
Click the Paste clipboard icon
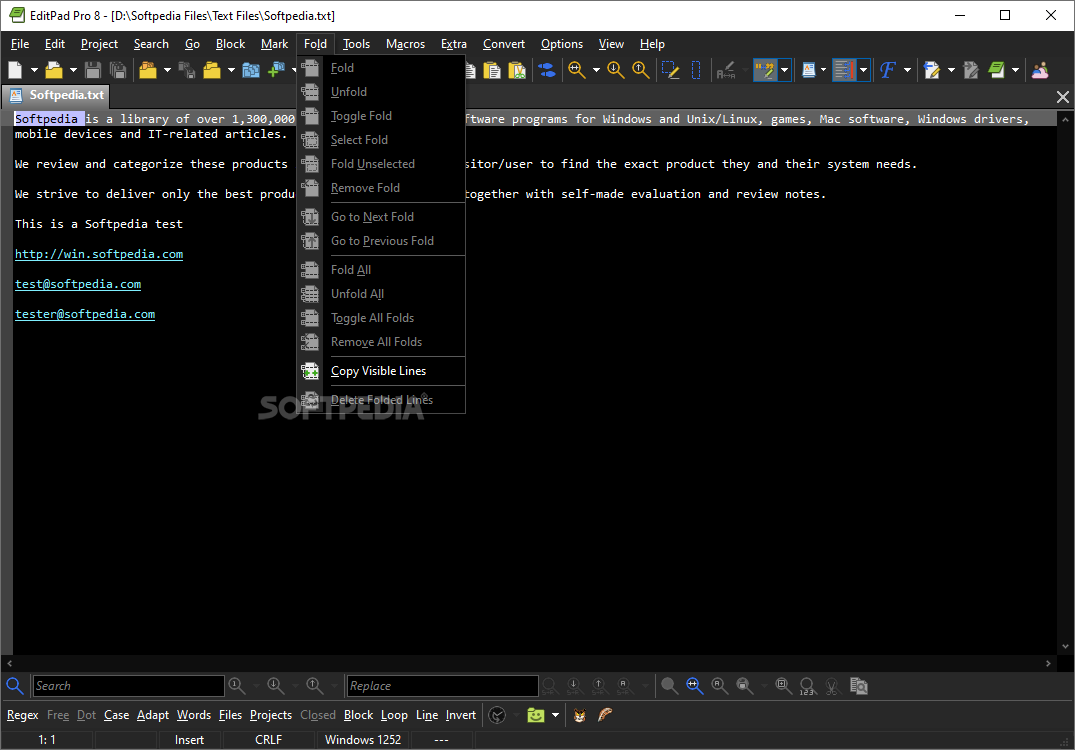pos(492,70)
